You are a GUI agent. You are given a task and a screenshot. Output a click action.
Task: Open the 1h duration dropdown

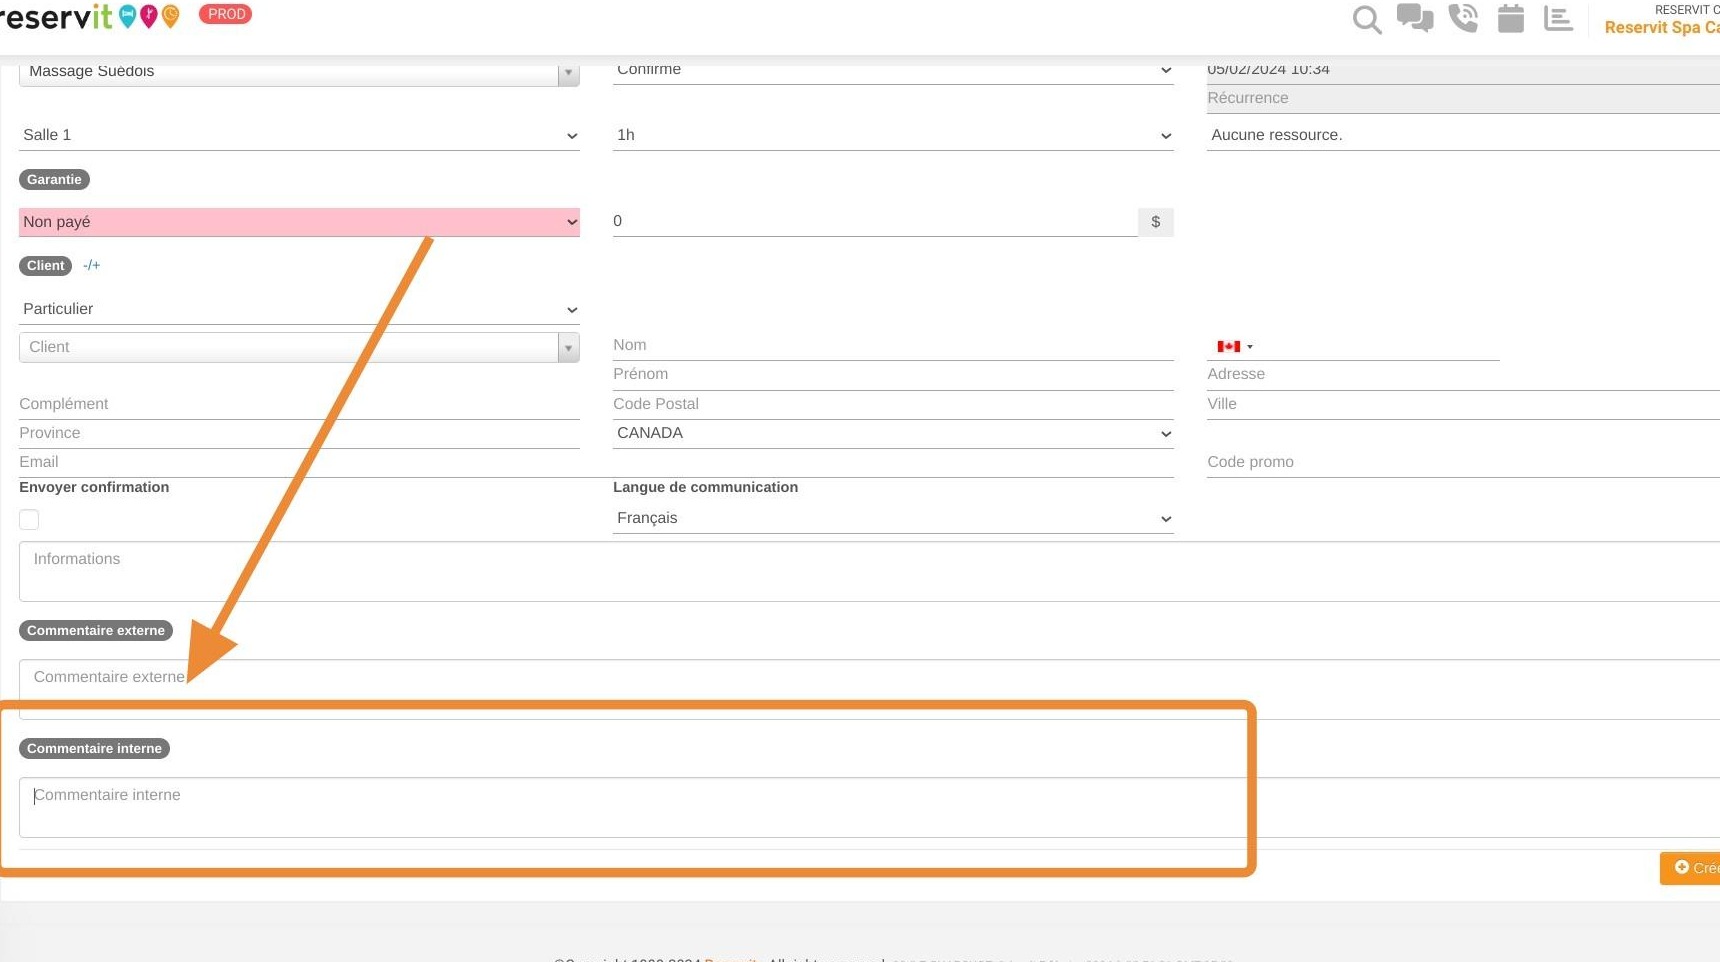(x=893, y=135)
